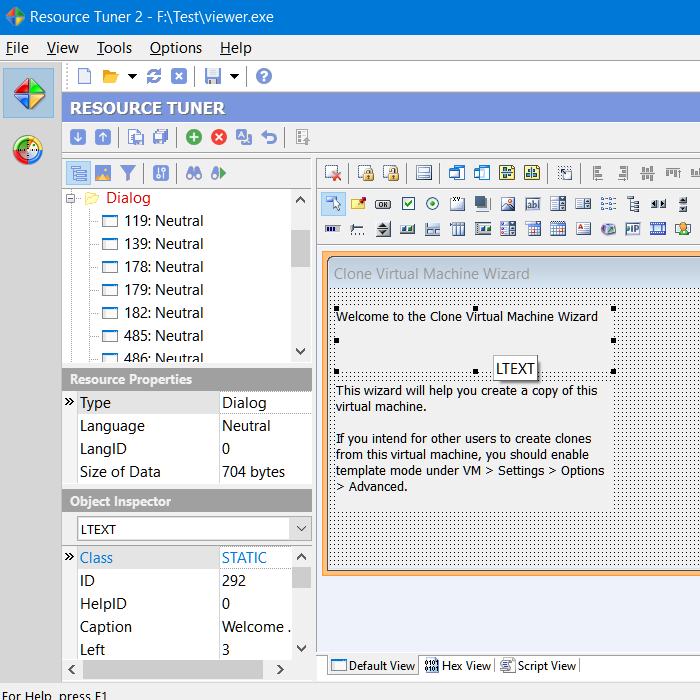Close the current file with the blue X icon

[x=179, y=76]
